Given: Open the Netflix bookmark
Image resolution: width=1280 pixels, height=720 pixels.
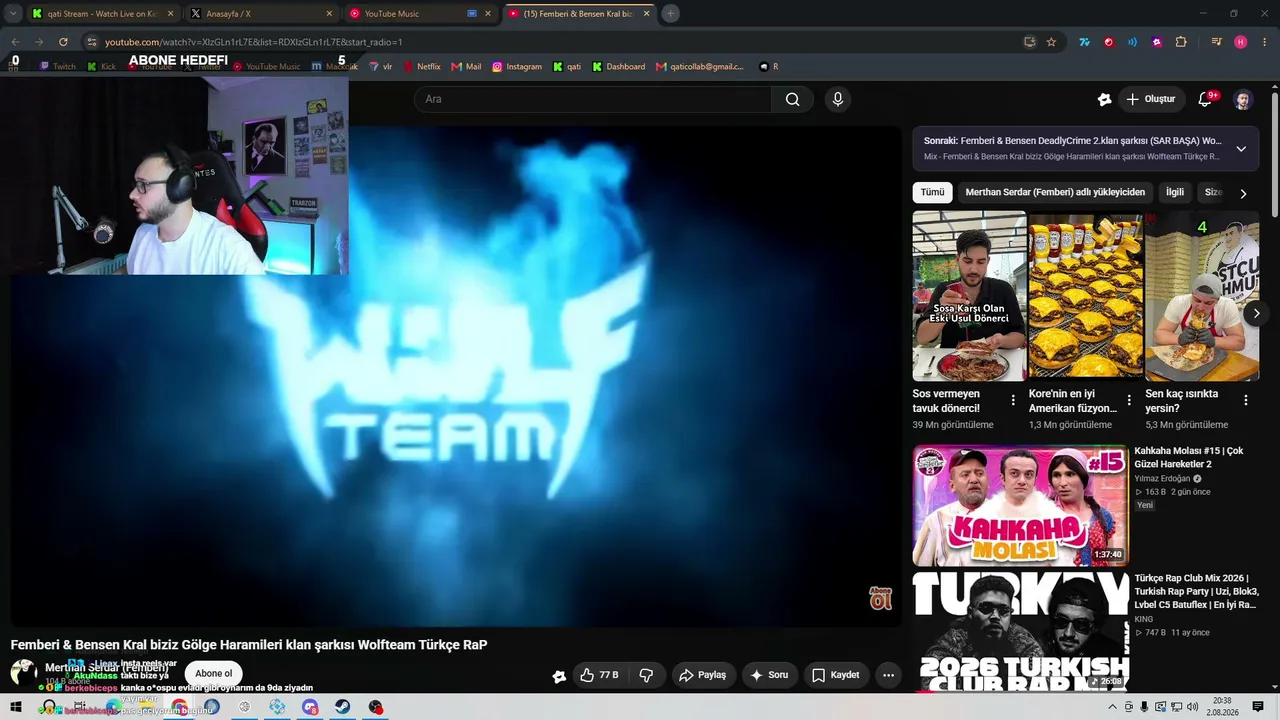Looking at the screenshot, I should click(x=421, y=67).
